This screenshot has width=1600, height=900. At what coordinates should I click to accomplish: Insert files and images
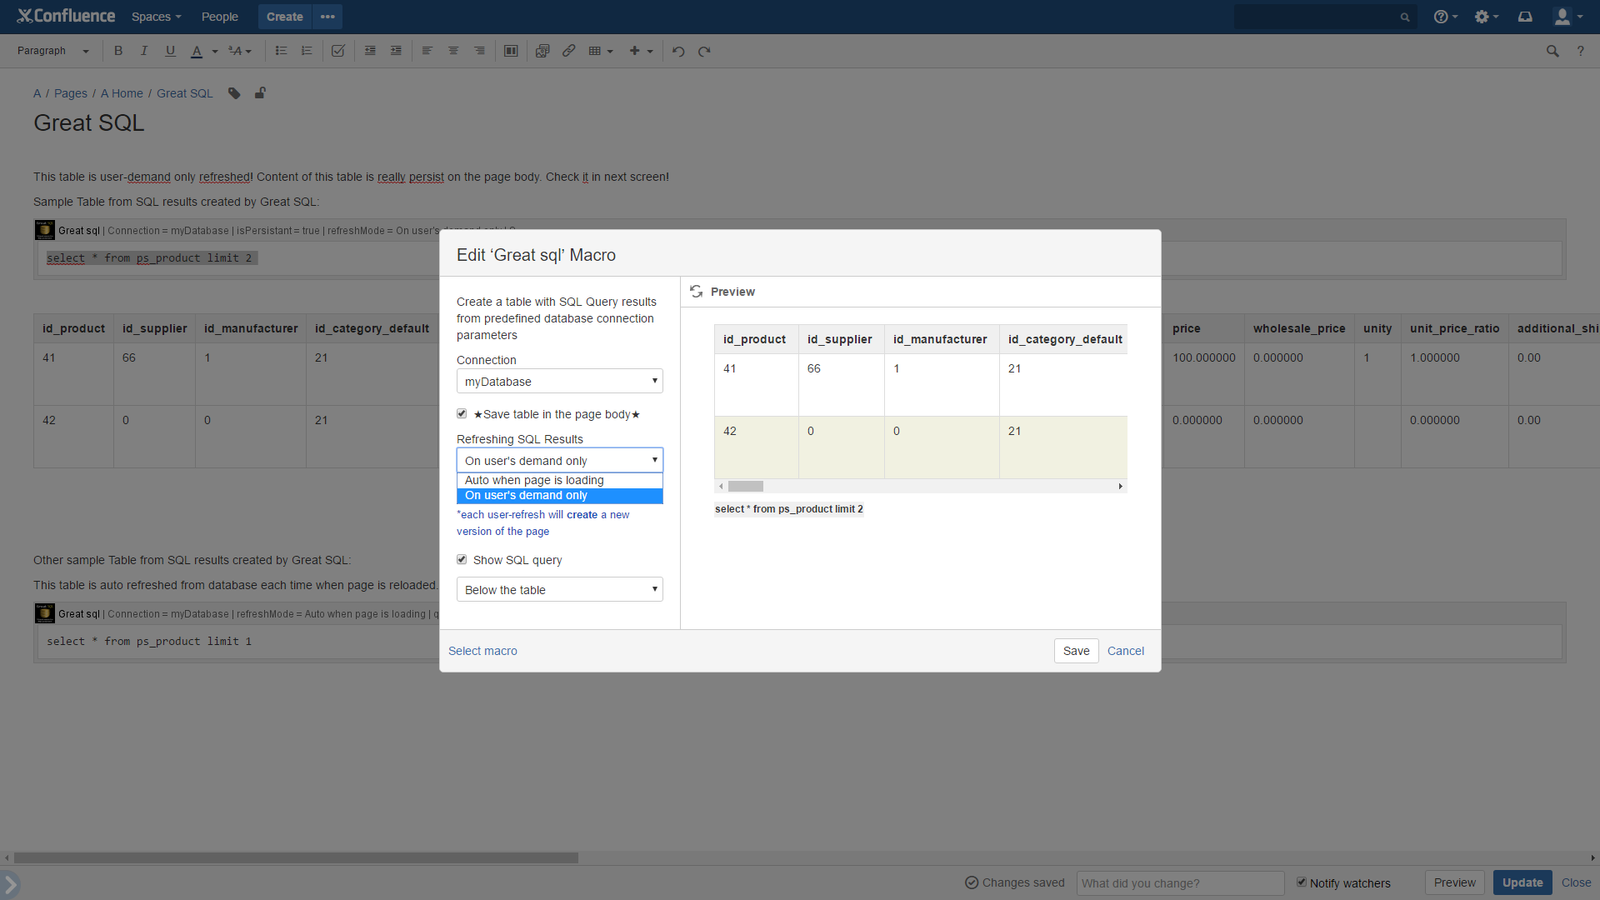pyautogui.click(x=542, y=51)
